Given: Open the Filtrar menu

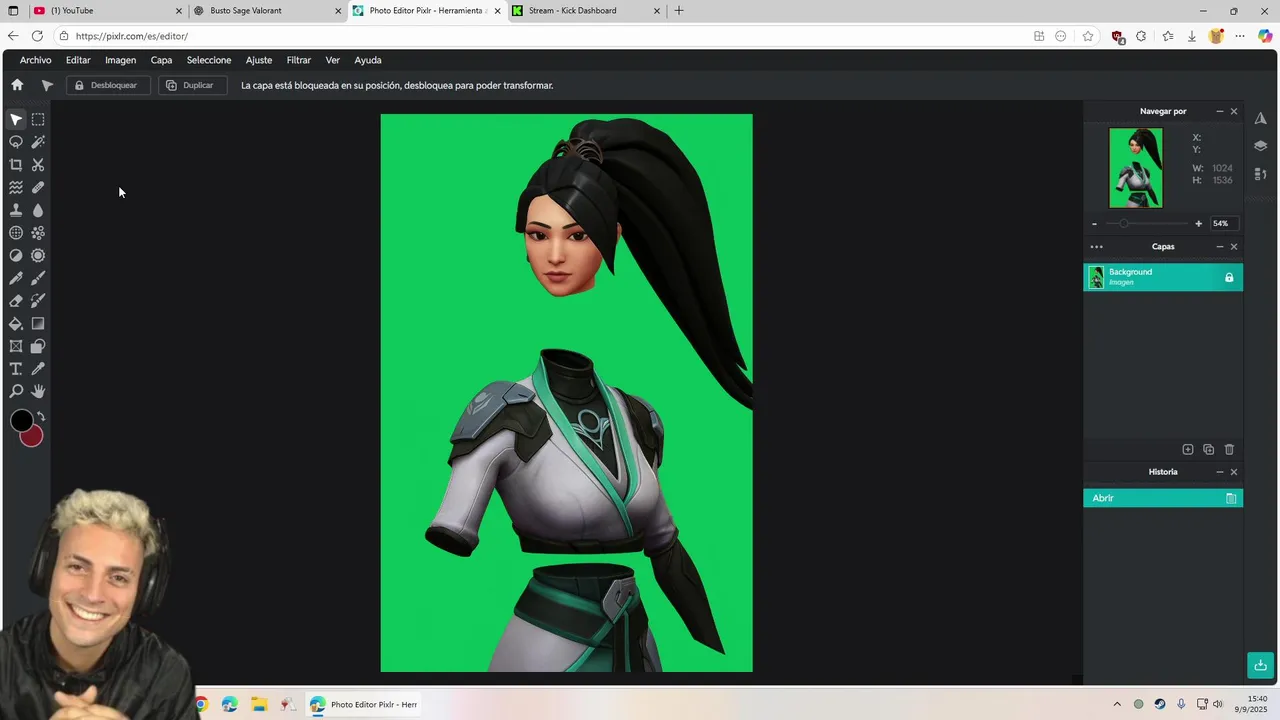Looking at the screenshot, I should click(299, 60).
